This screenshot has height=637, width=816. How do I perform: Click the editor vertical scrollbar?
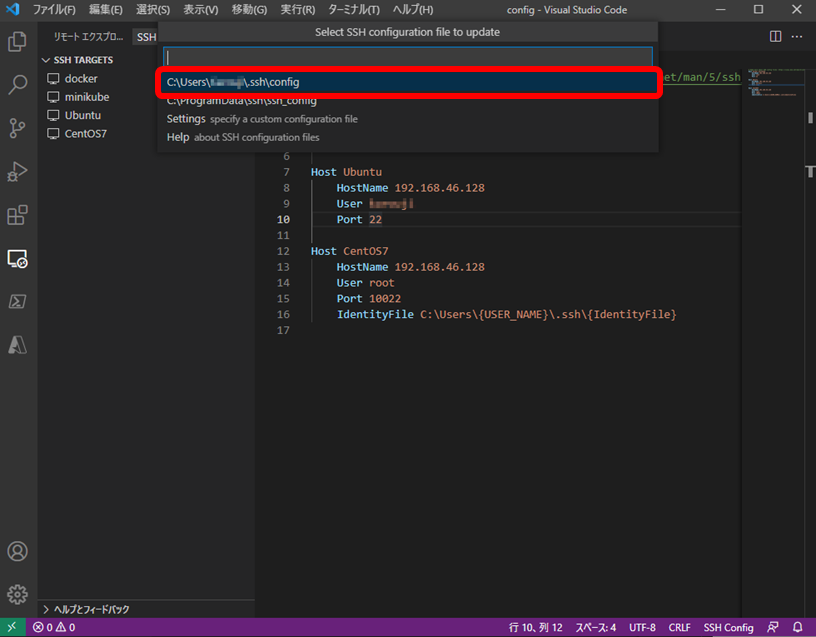tap(810, 118)
